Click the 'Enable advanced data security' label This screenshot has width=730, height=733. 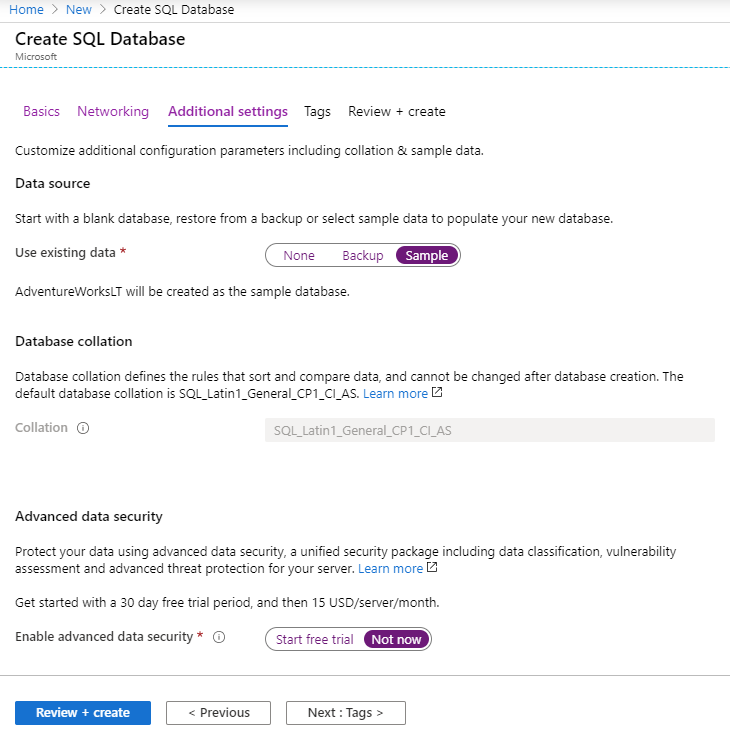pos(104,637)
